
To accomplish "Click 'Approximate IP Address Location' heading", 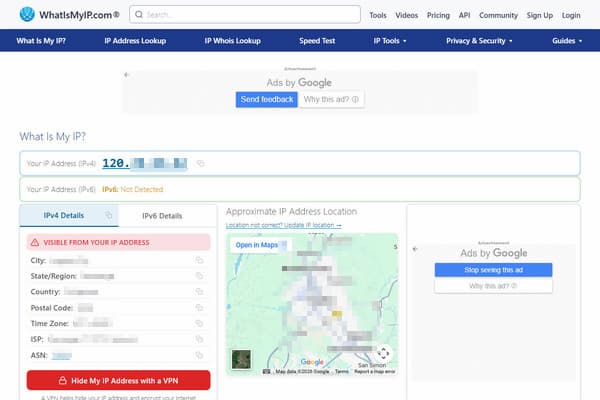I will pyautogui.click(x=291, y=212).
